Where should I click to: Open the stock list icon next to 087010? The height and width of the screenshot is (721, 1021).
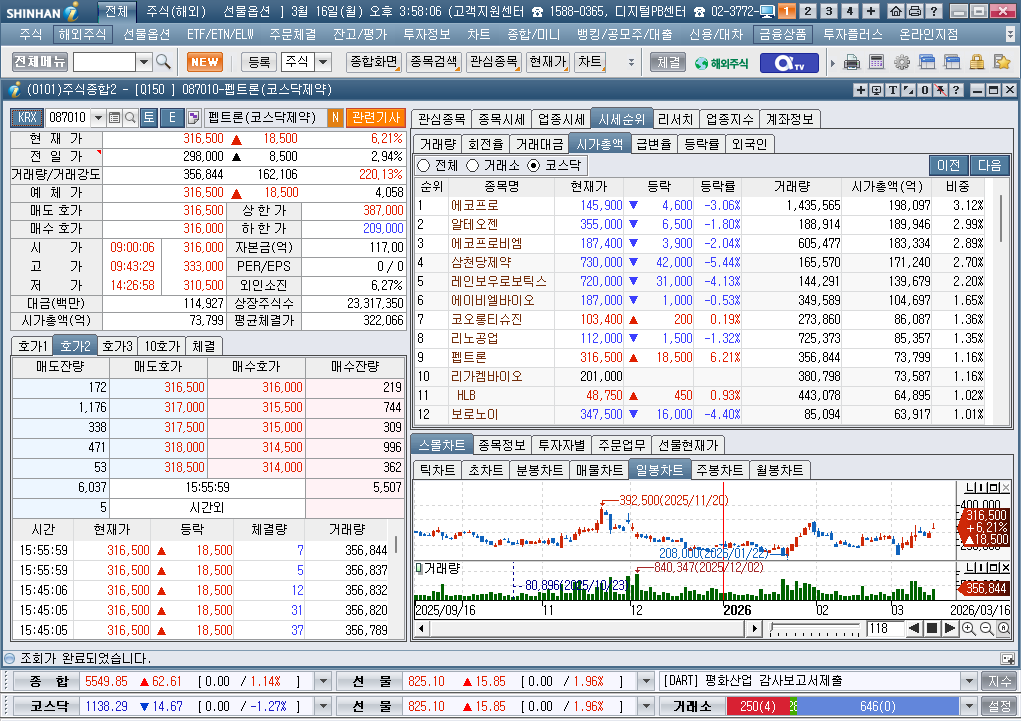tap(115, 118)
